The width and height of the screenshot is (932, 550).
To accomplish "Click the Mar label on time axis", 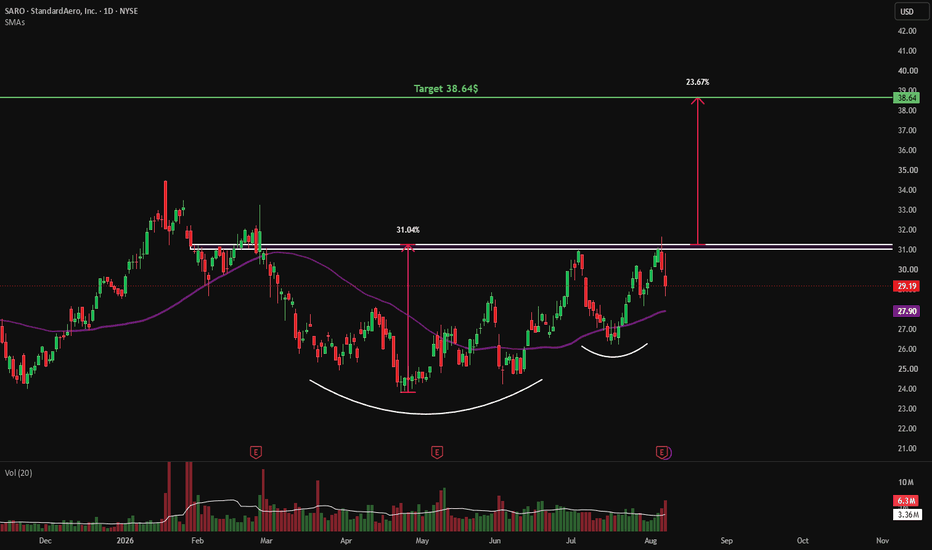I will [266, 540].
